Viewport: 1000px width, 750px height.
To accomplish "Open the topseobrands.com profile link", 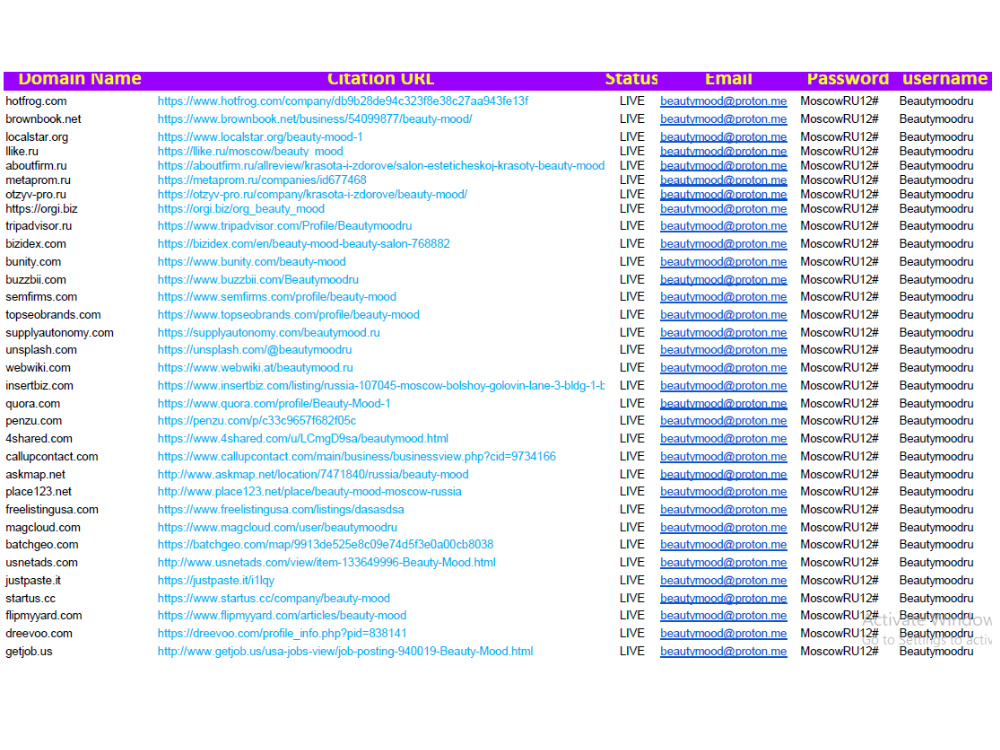I will point(288,314).
